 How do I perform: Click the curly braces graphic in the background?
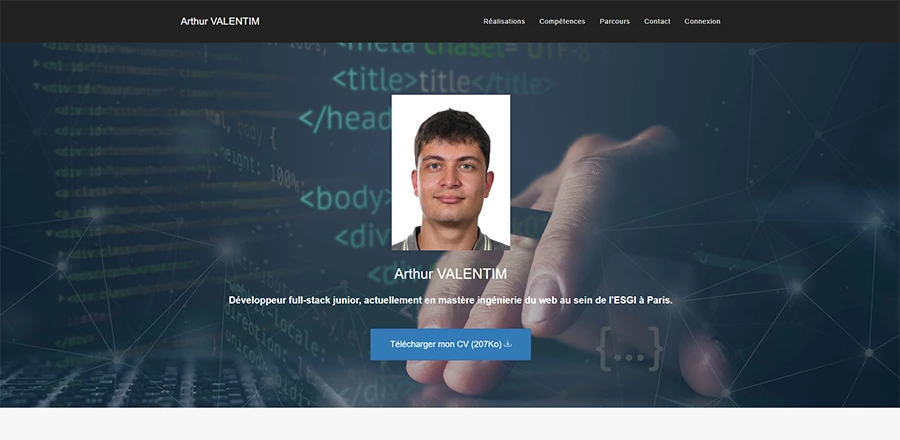point(629,348)
